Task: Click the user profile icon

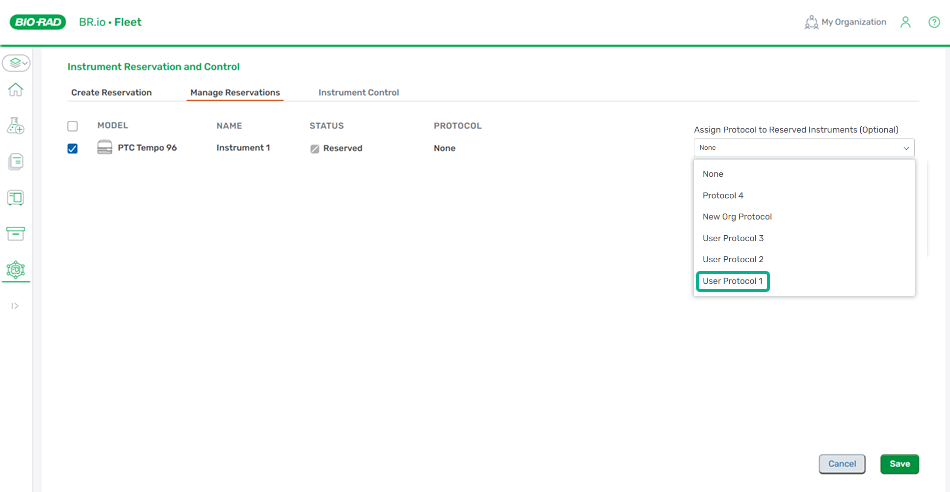Action: pos(905,22)
